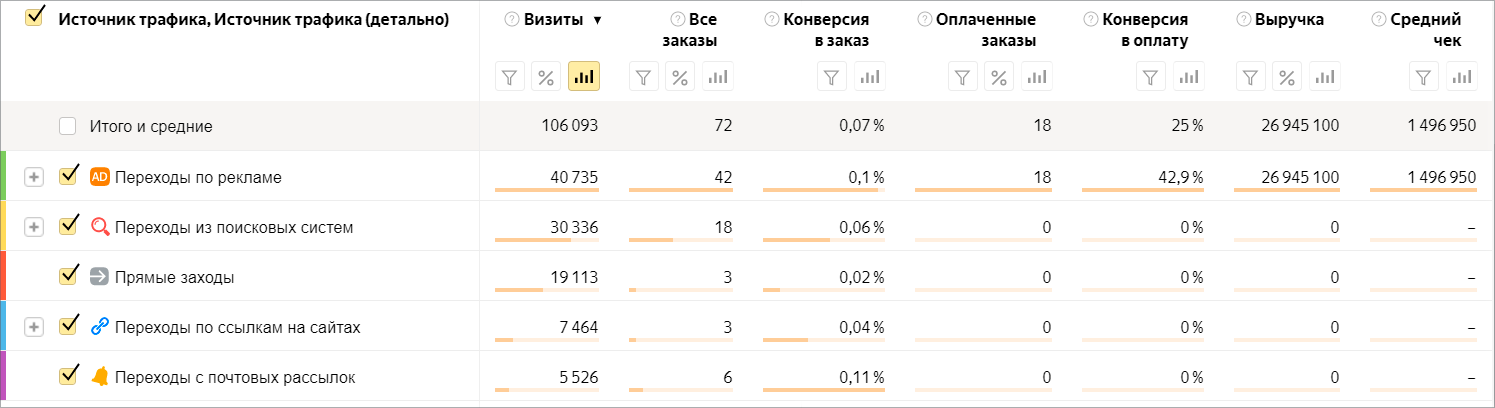Check the Итого и средние checkbox

(x=67, y=126)
